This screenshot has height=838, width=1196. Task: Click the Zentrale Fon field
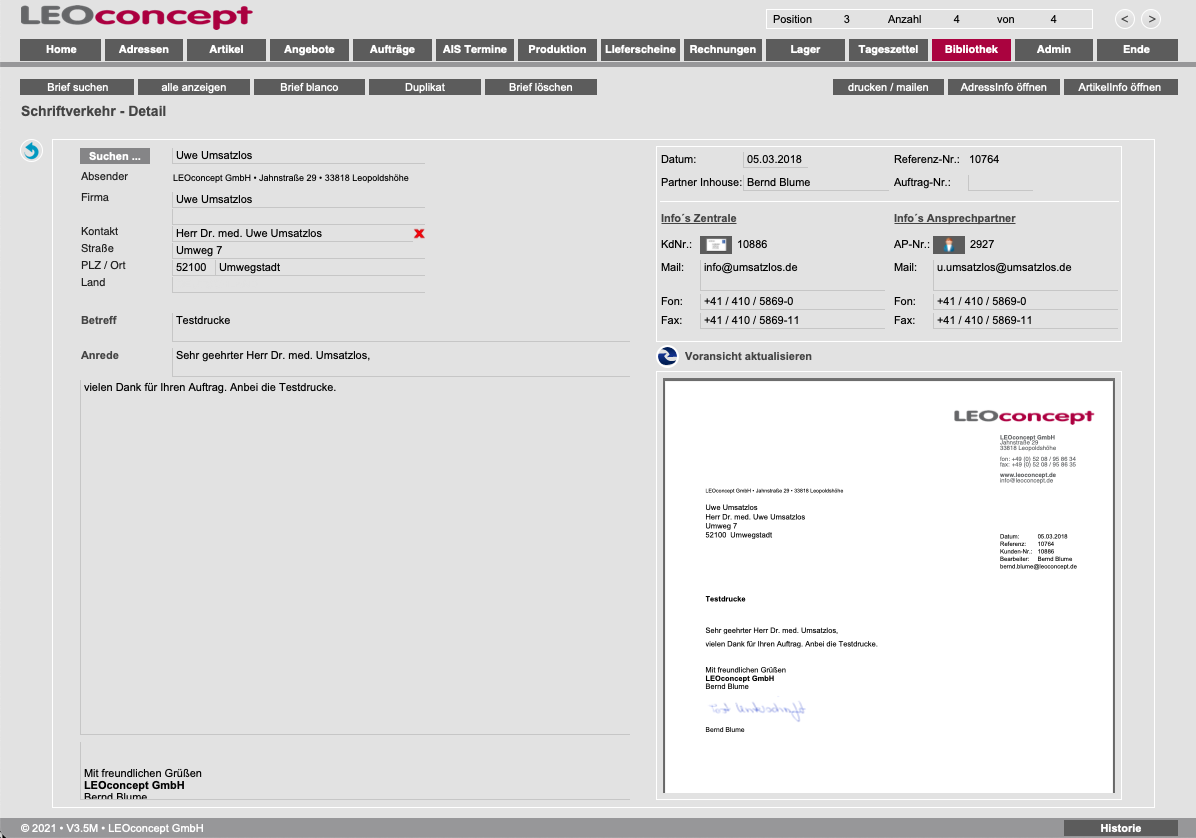click(x=793, y=301)
